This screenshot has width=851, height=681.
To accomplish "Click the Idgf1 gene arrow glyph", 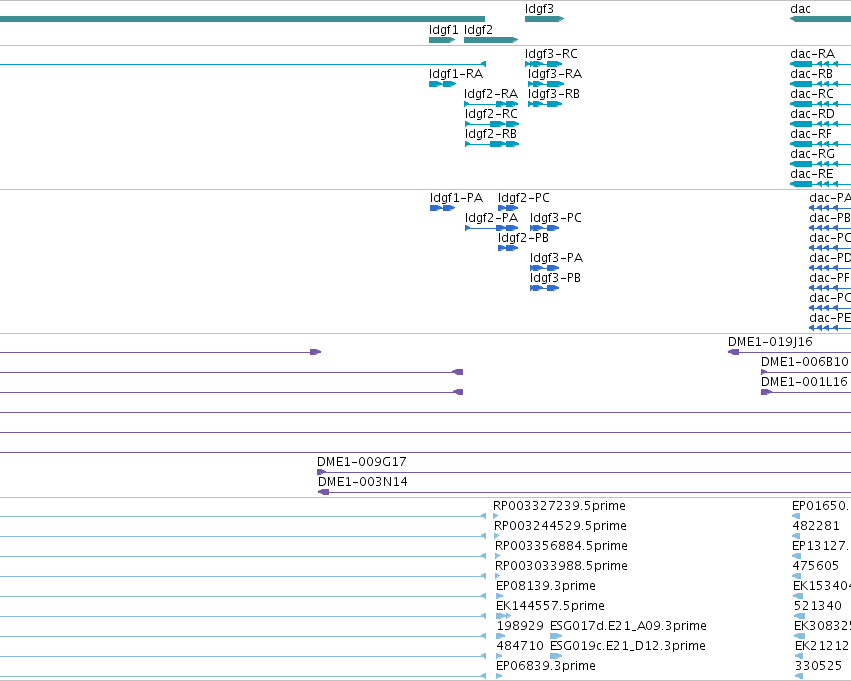I will pyautogui.click(x=442, y=40).
